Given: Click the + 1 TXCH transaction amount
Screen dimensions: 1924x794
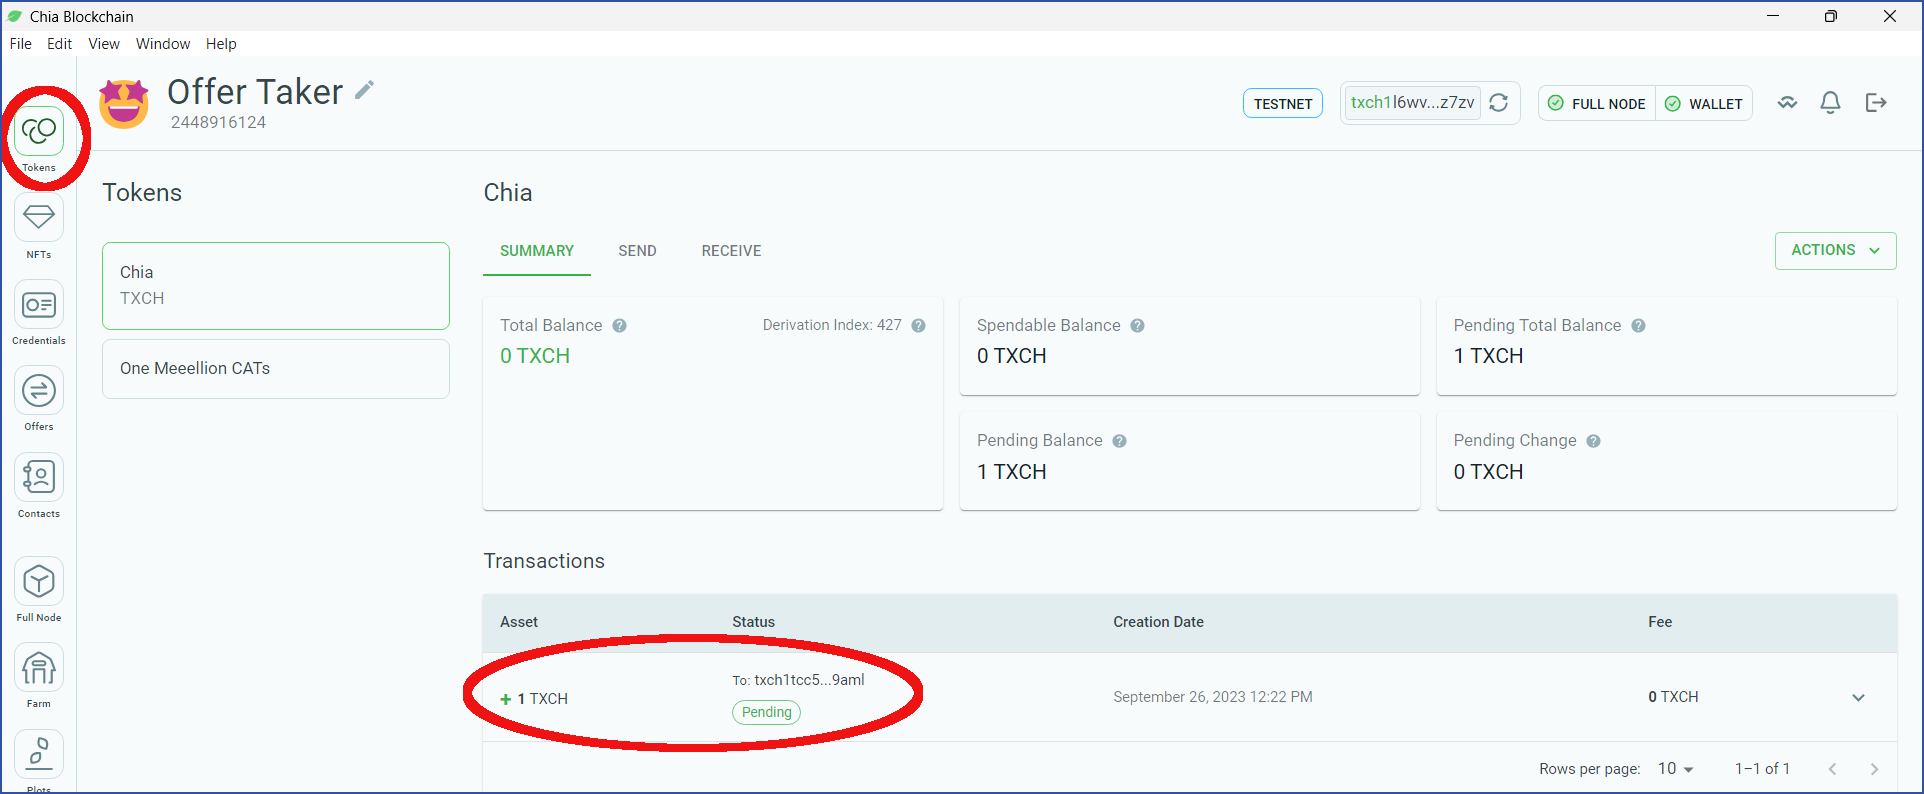Looking at the screenshot, I should (534, 699).
